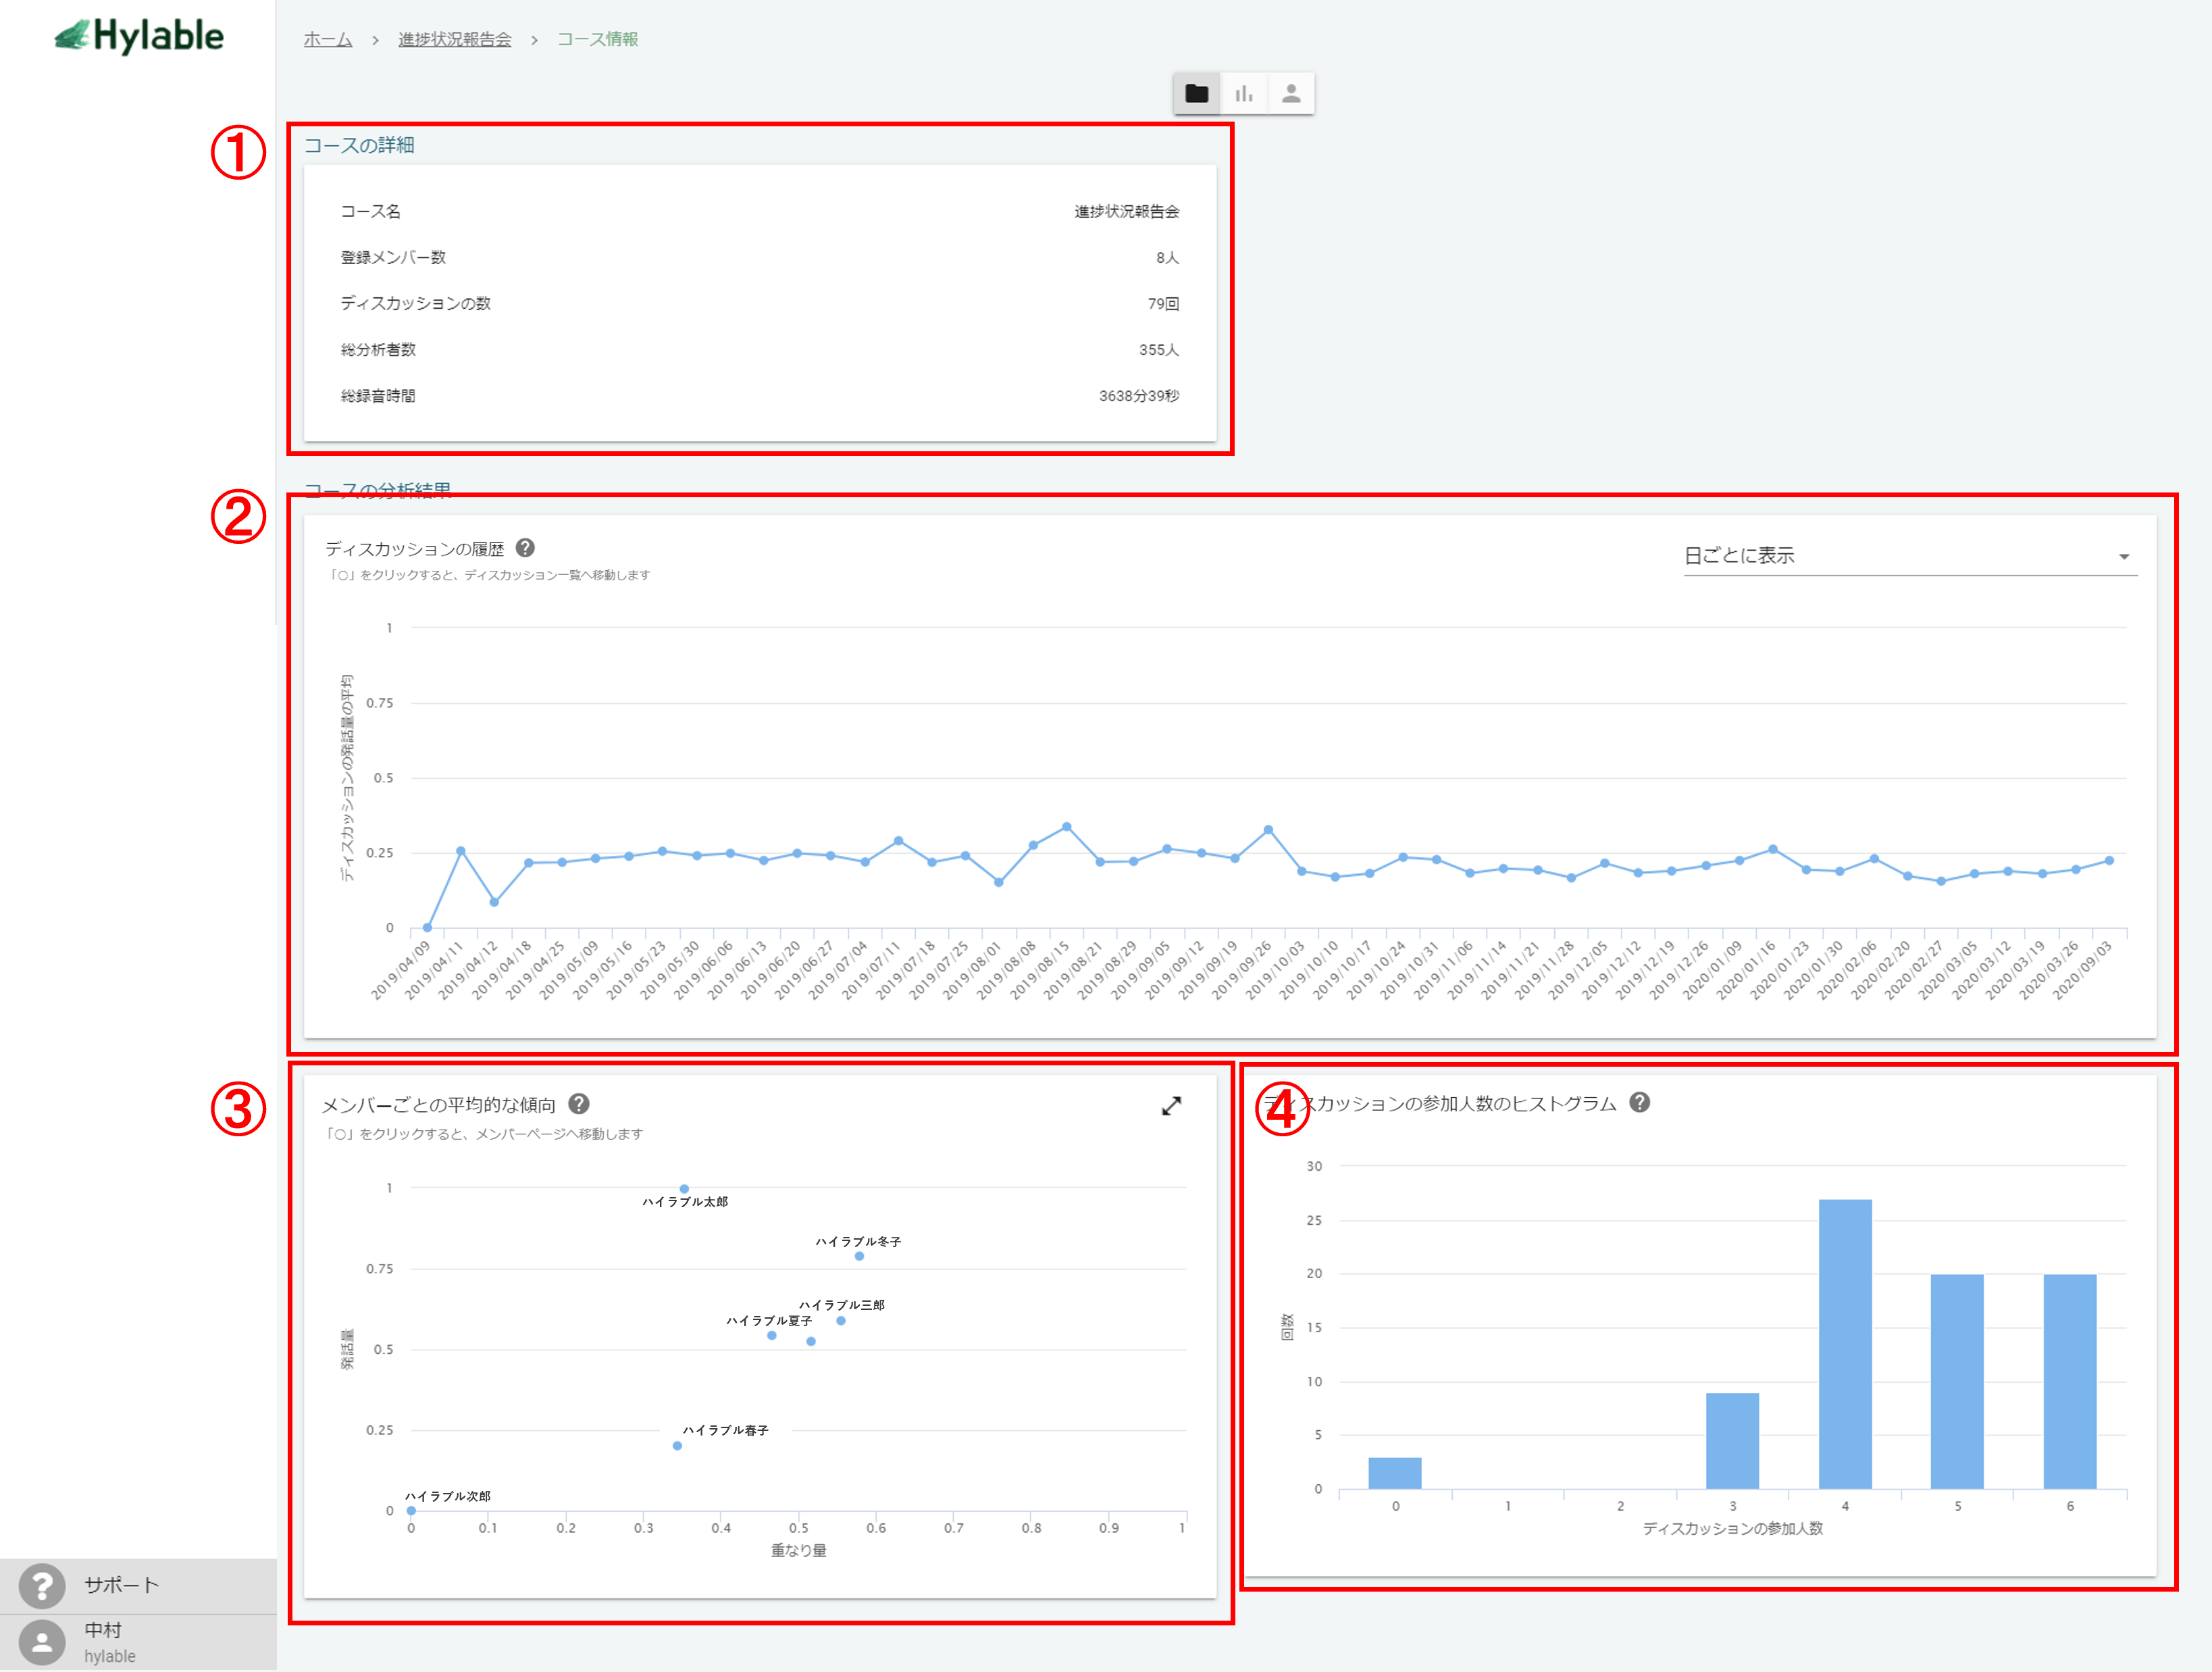This screenshot has width=2212, height=1672.
Task: Go to ホーム breadcrumb link
Action: (328, 39)
